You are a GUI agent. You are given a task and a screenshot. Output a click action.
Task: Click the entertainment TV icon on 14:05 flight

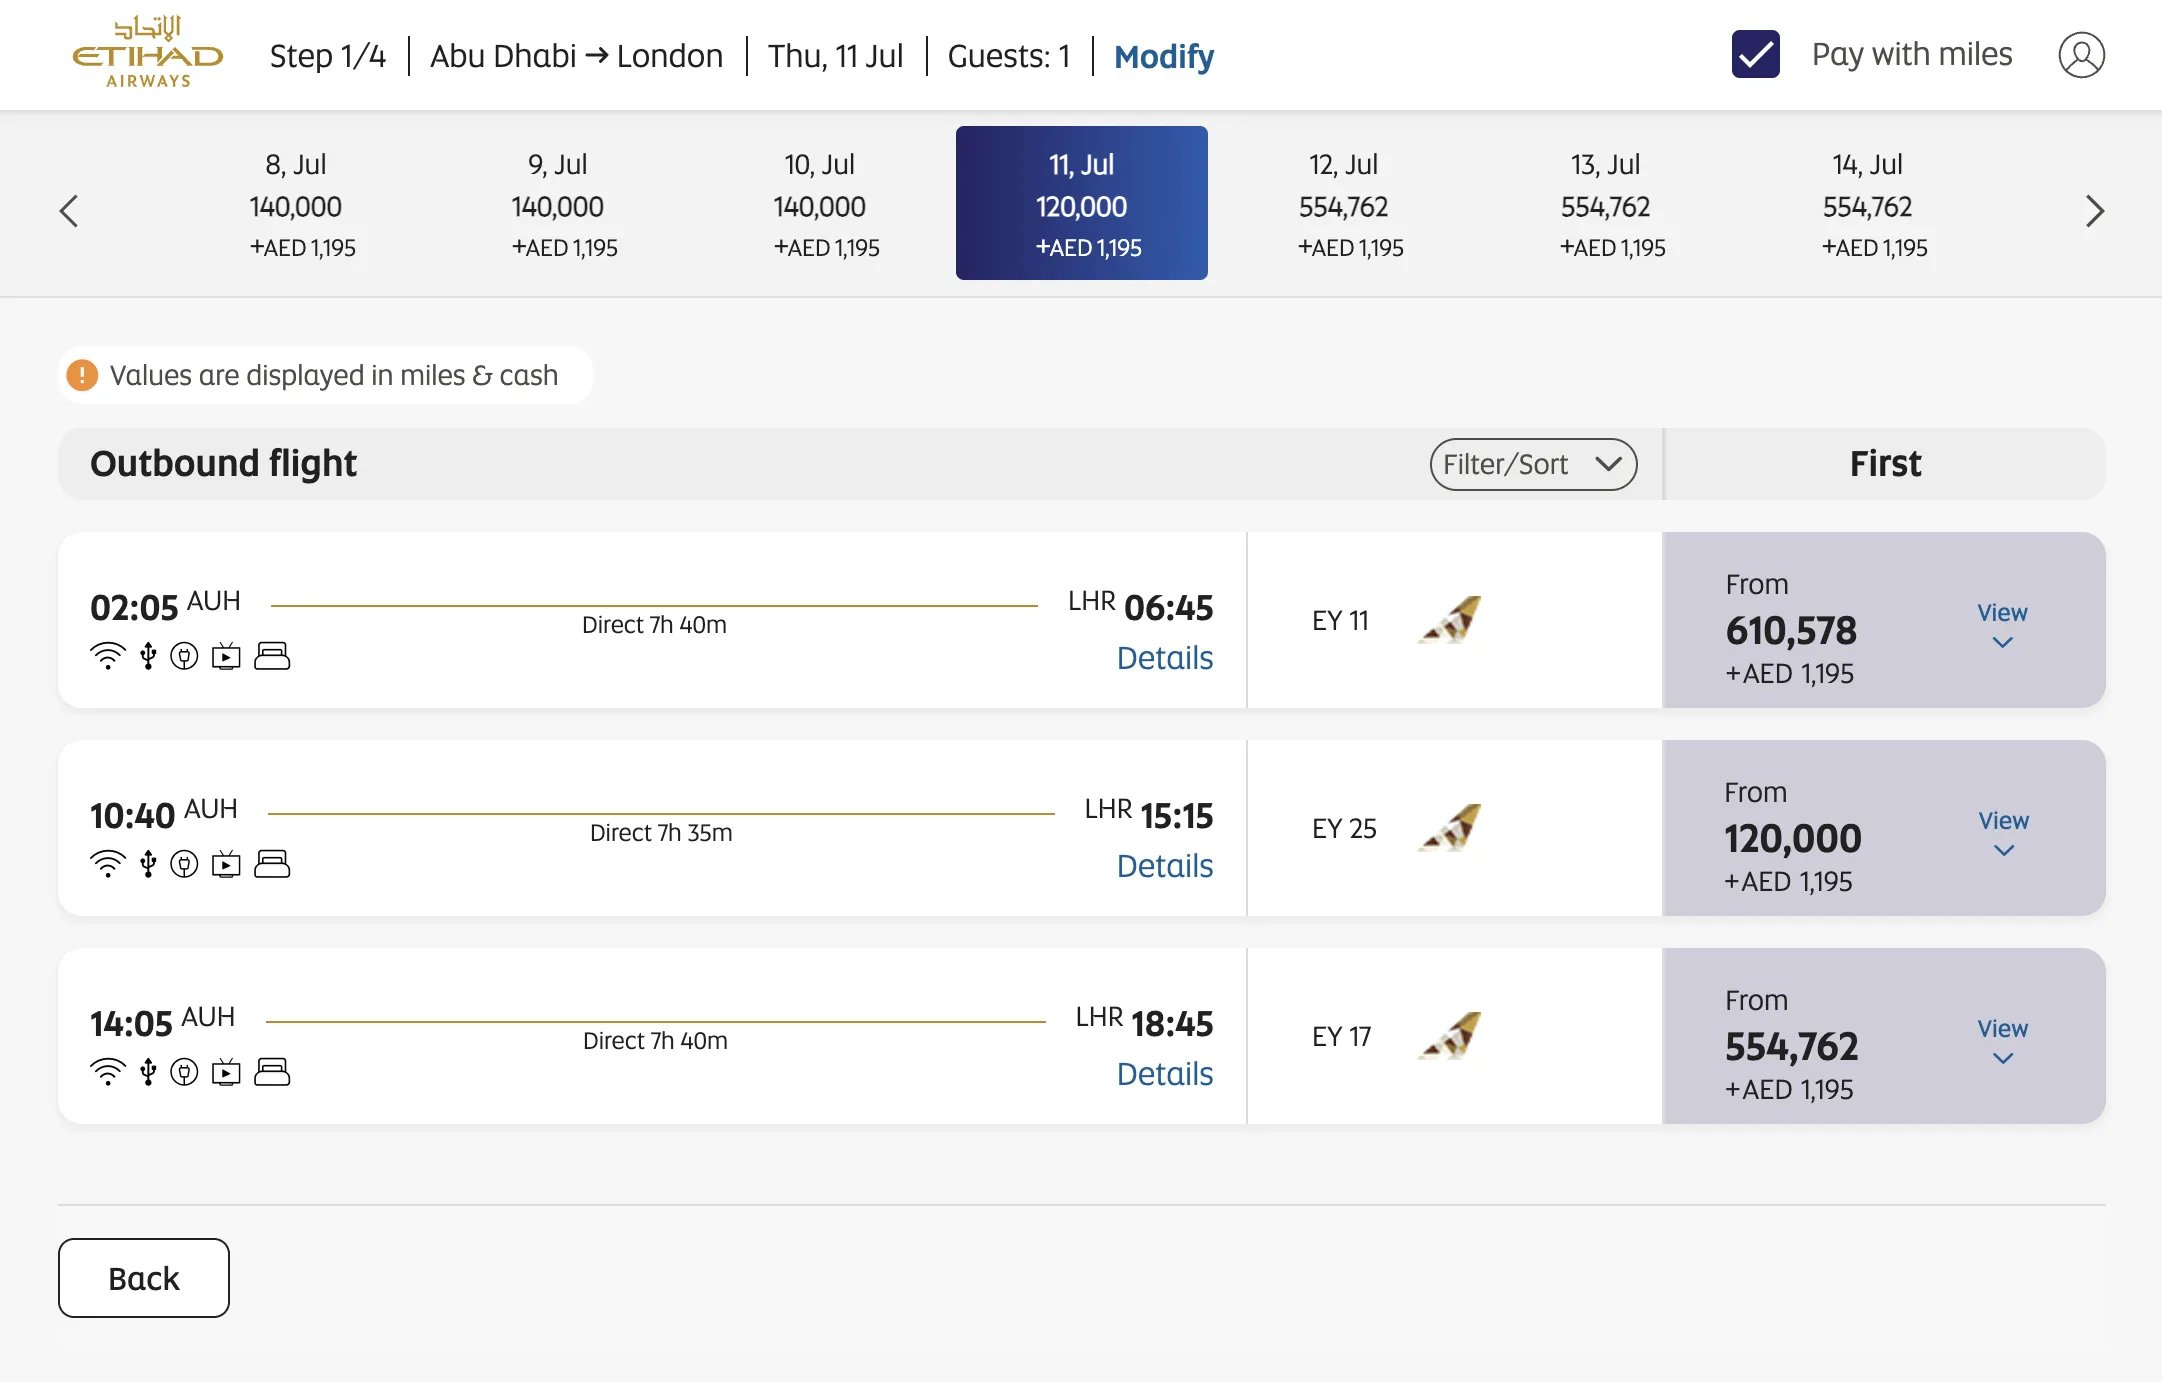(226, 1072)
